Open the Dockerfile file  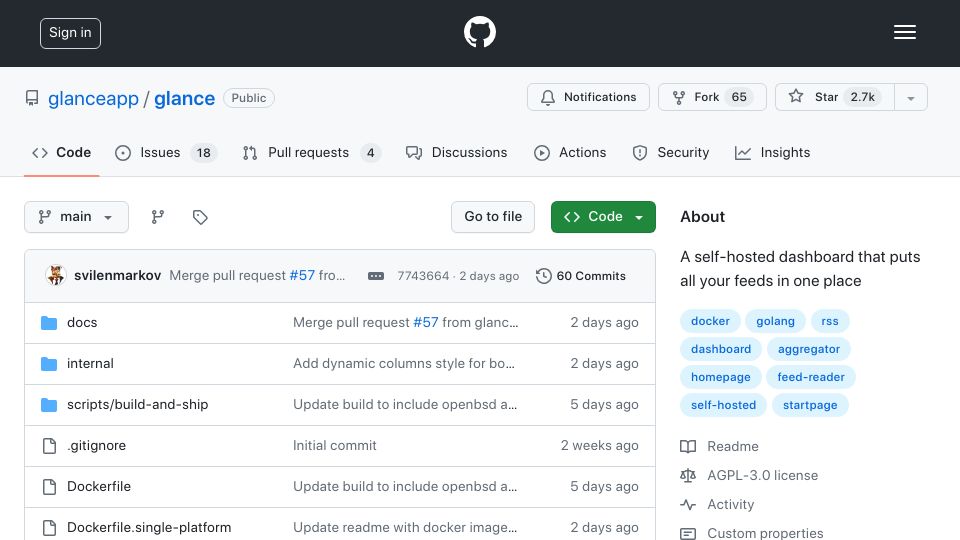click(x=99, y=487)
